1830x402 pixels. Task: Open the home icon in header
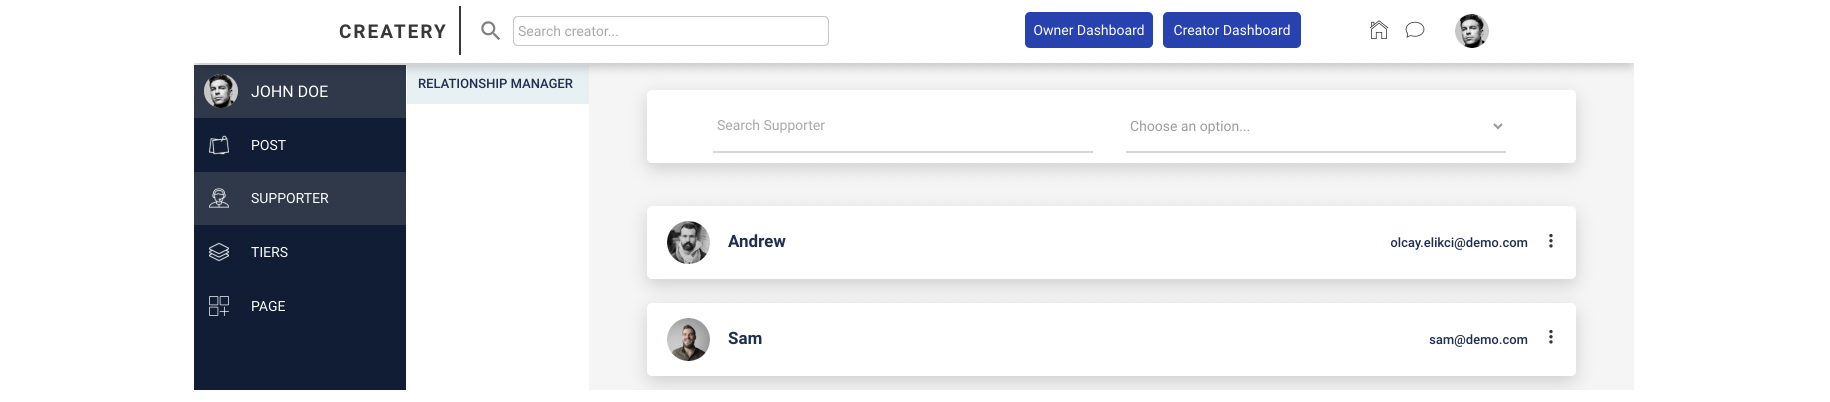pos(1378,30)
